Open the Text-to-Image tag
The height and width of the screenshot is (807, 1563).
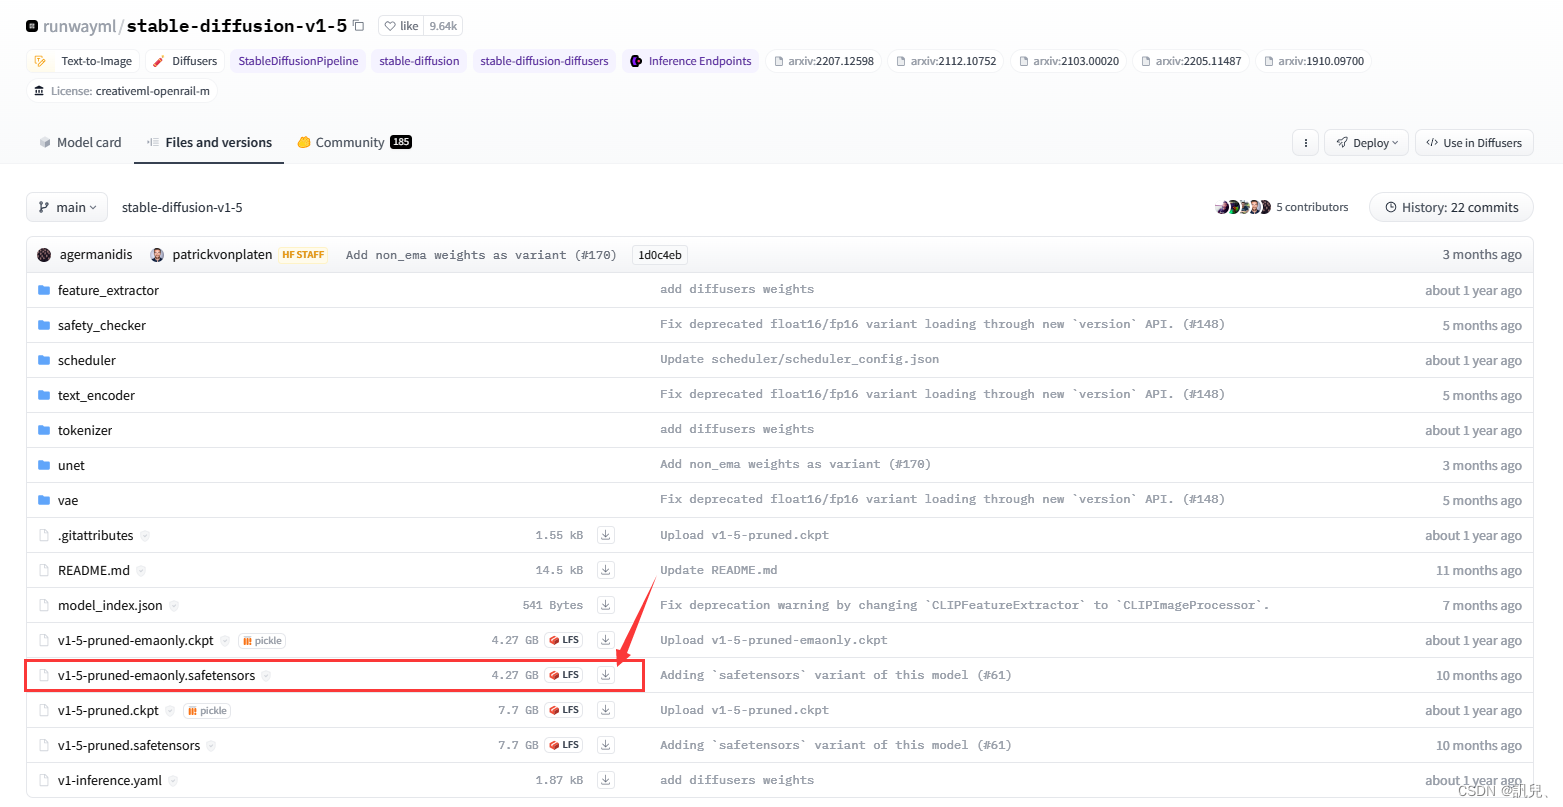83,61
